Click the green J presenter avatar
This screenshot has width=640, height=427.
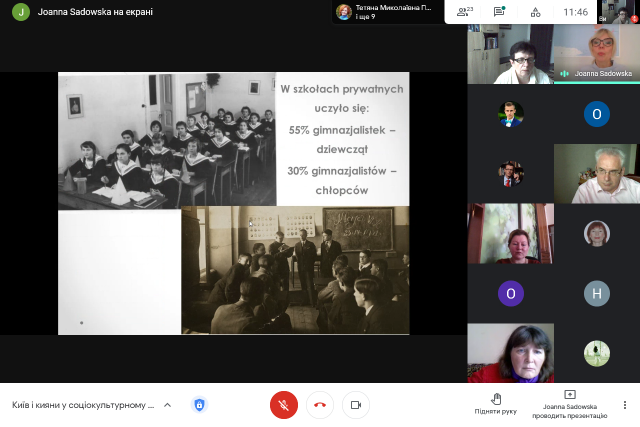(20, 12)
